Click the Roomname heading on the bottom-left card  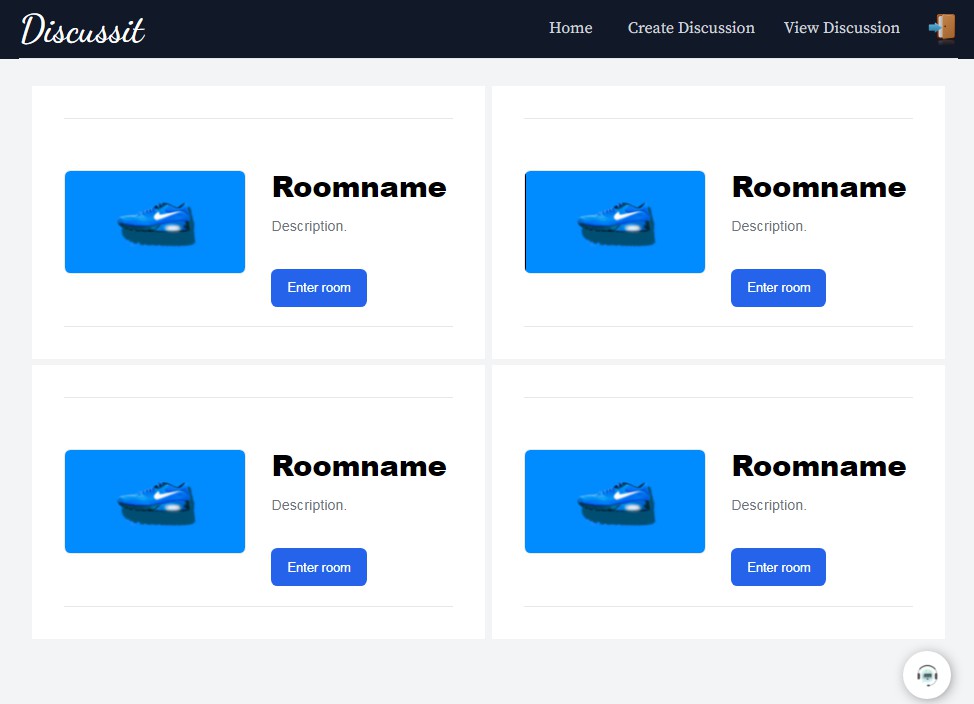359,467
